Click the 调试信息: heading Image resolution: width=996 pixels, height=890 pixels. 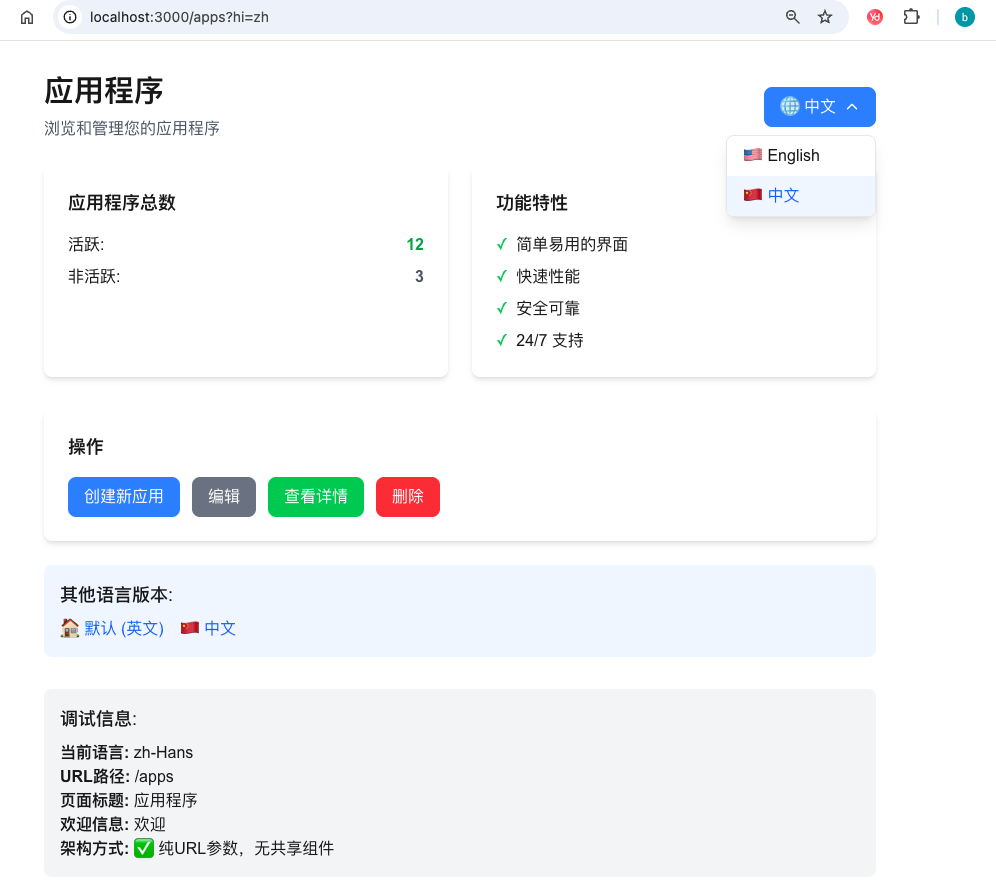click(98, 719)
